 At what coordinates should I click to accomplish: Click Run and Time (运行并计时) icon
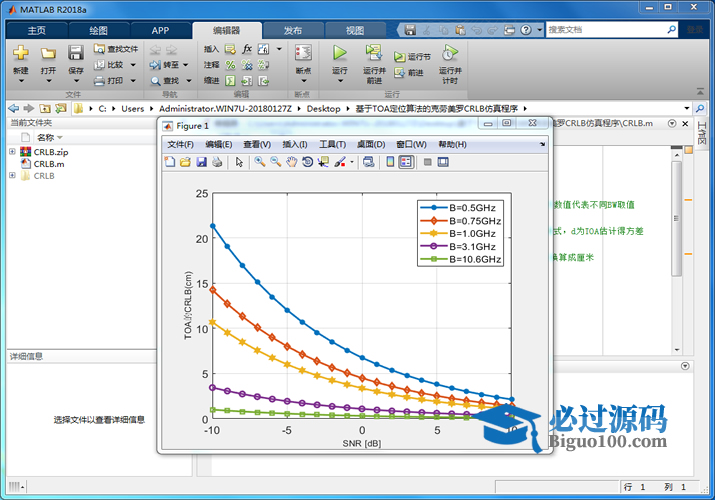click(450, 53)
